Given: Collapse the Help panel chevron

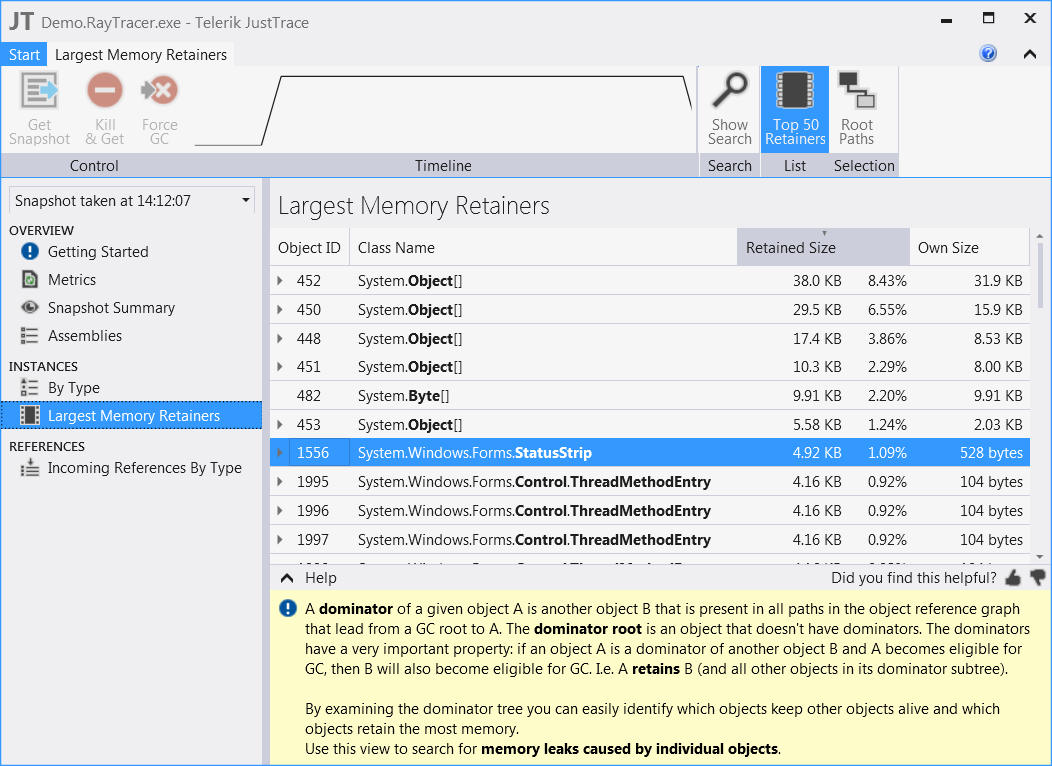Looking at the screenshot, I should [287, 578].
